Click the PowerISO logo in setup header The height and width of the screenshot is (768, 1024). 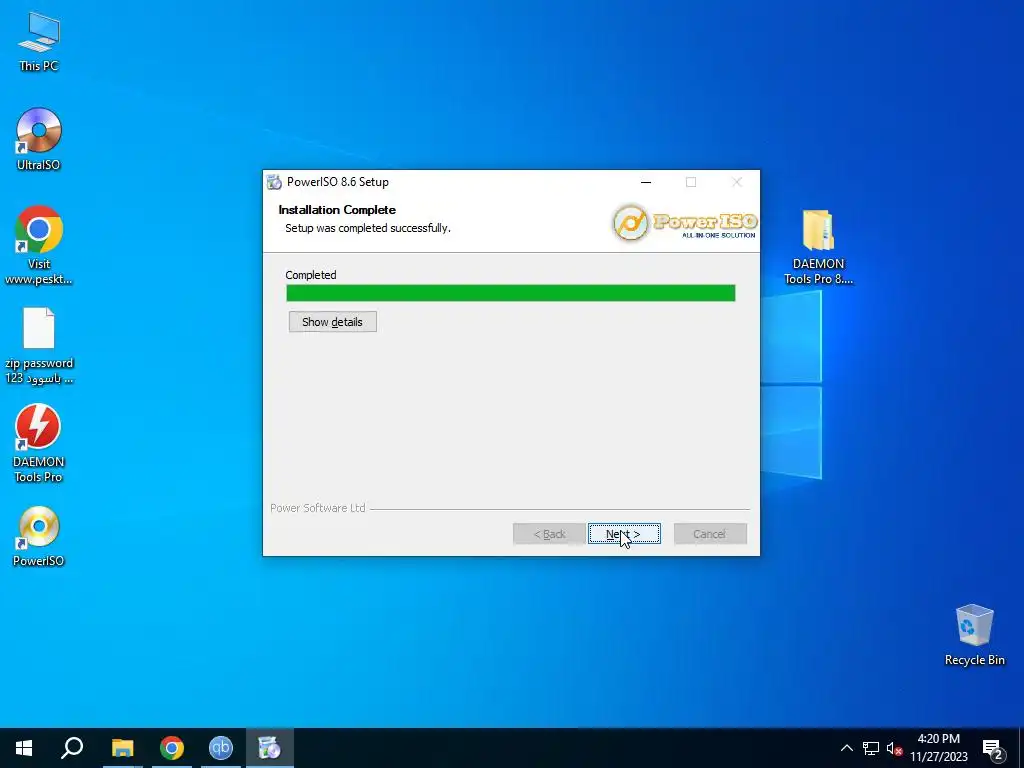click(x=684, y=223)
